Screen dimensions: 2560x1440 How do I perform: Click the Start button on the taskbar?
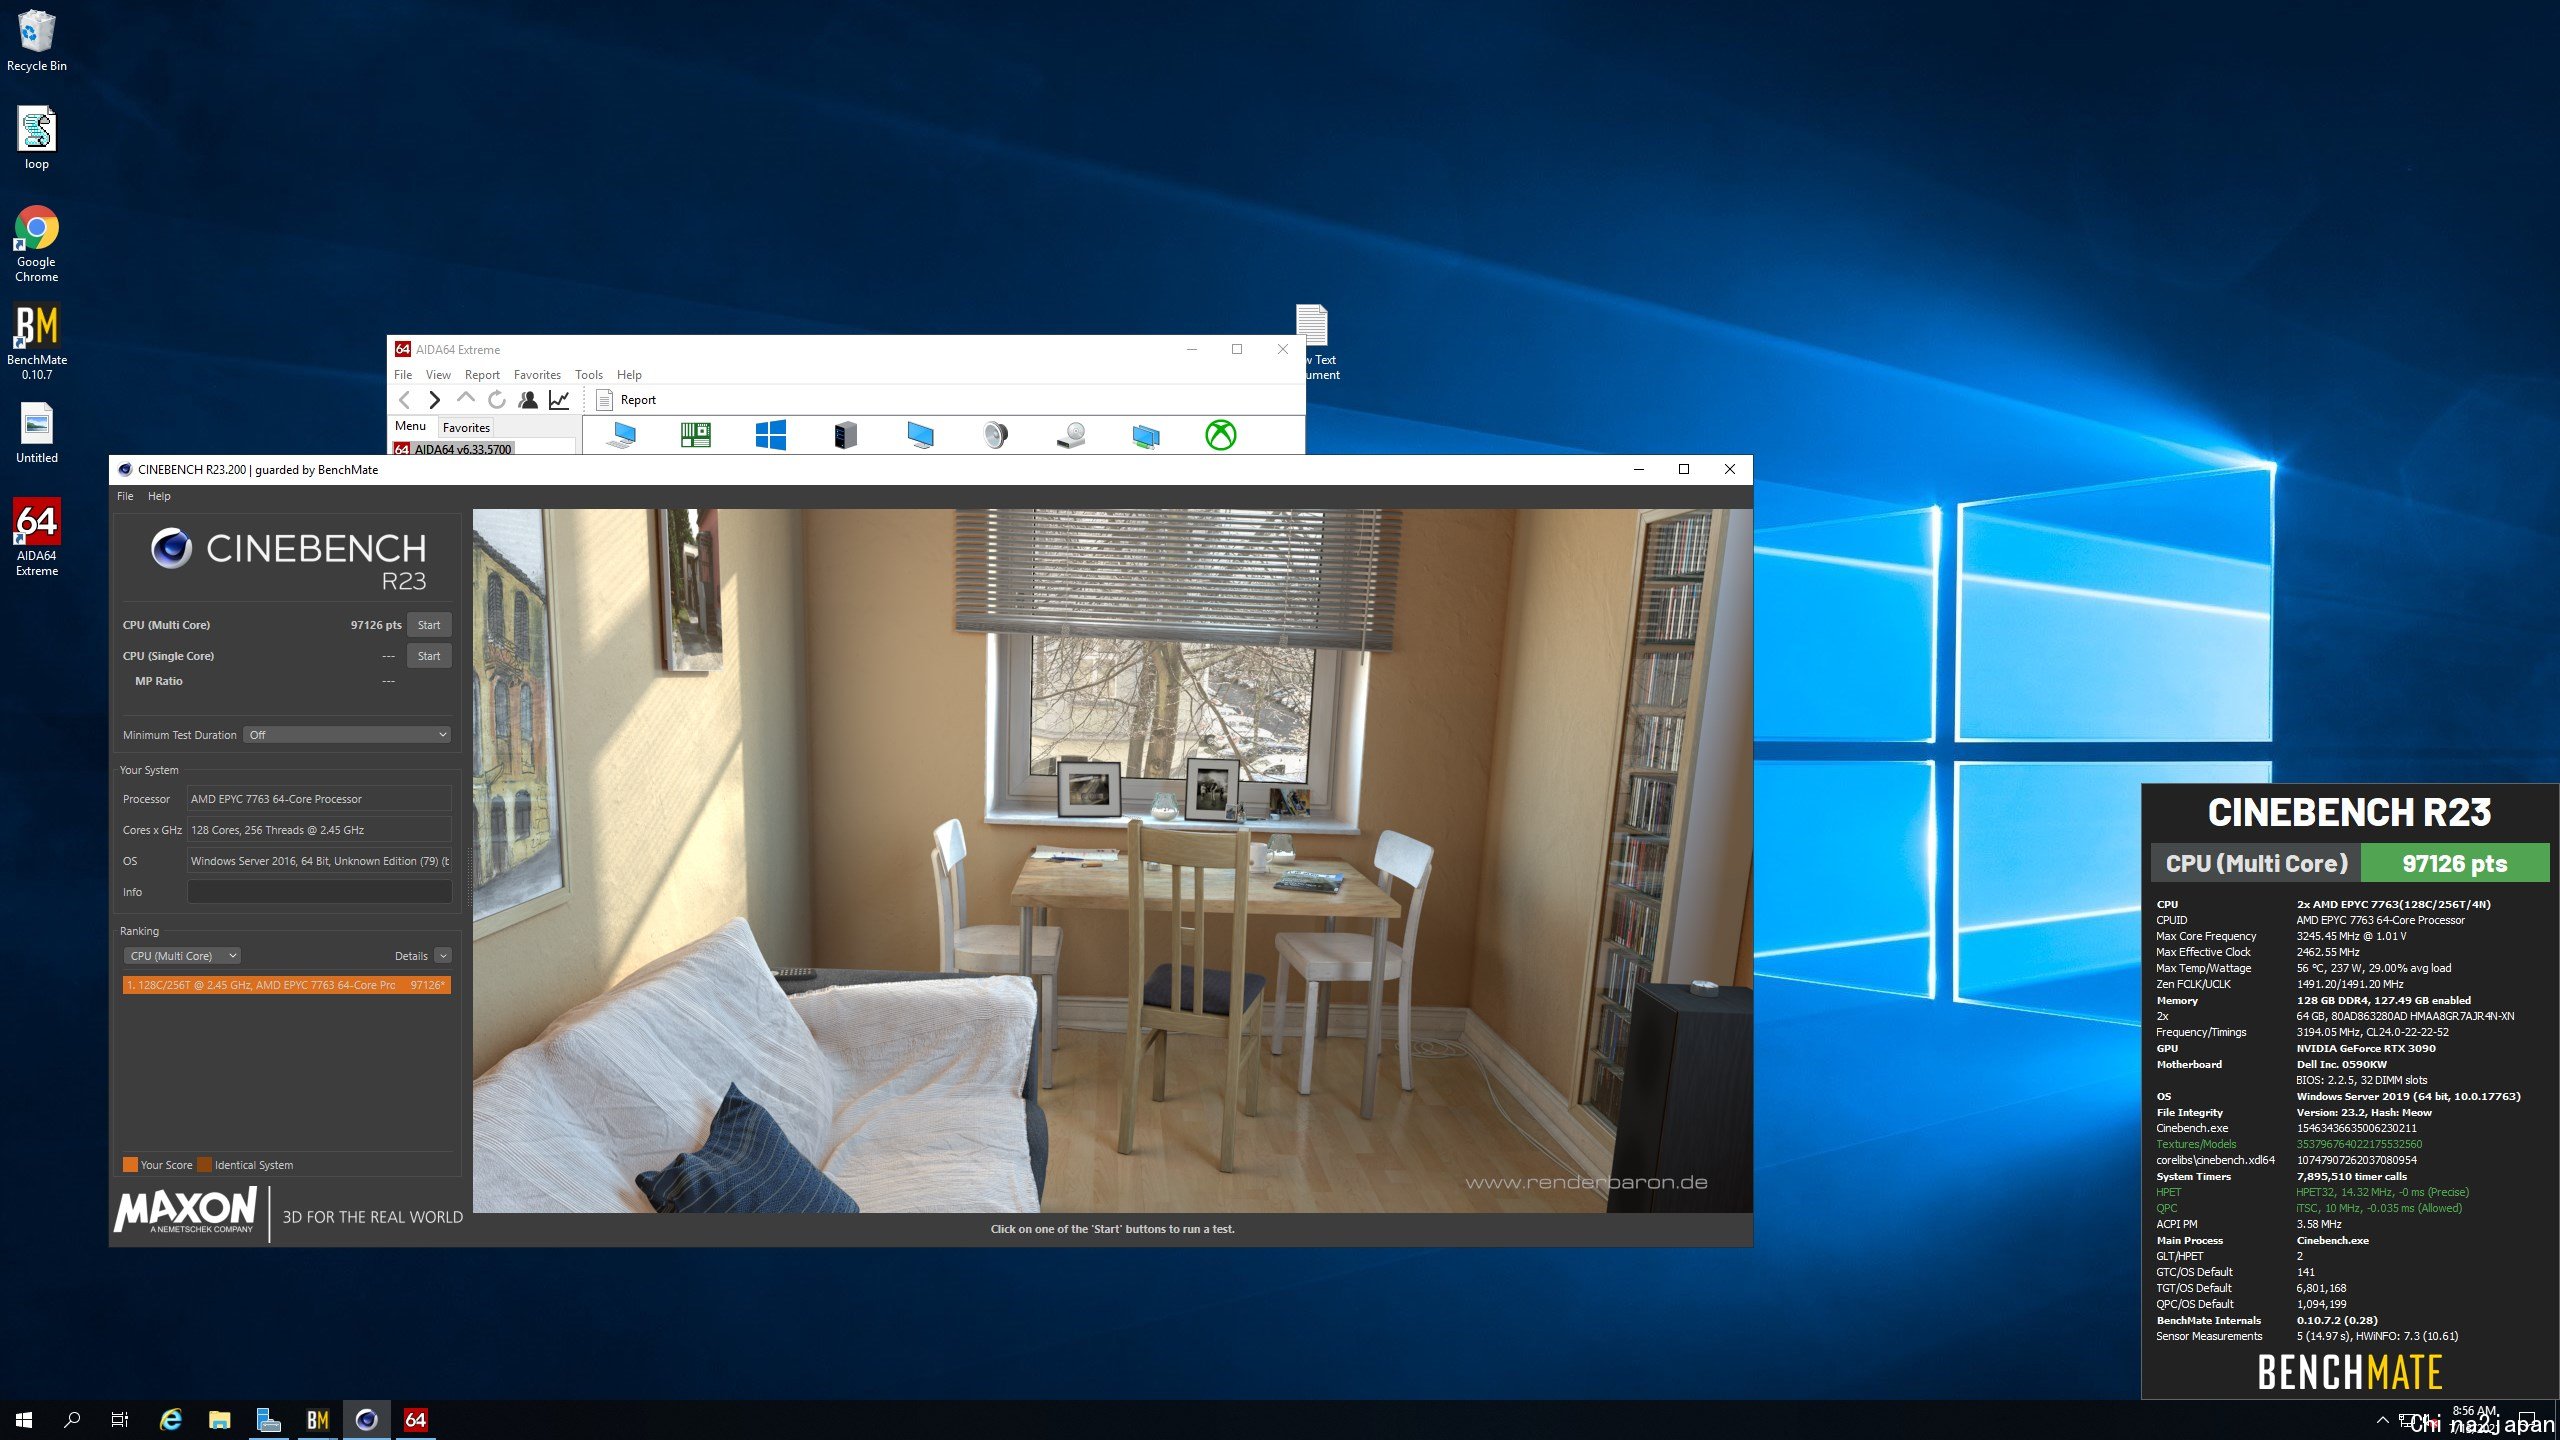pos(24,1419)
